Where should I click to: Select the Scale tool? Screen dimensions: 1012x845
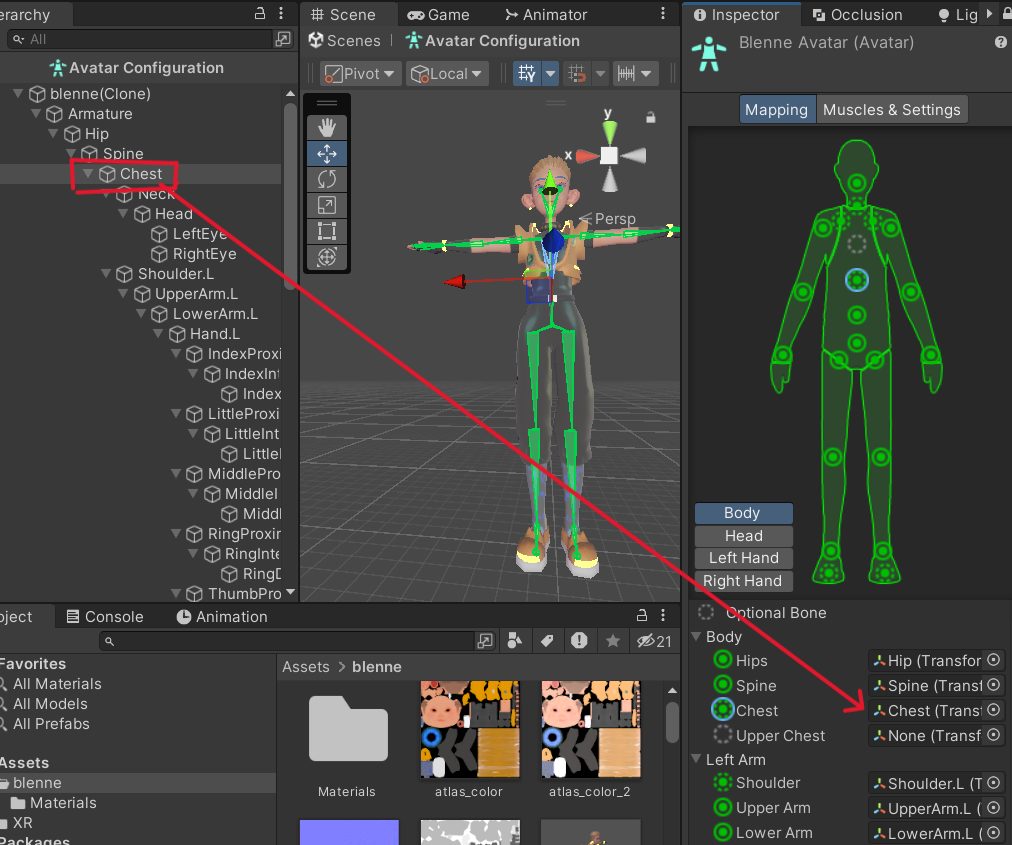(326, 206)
